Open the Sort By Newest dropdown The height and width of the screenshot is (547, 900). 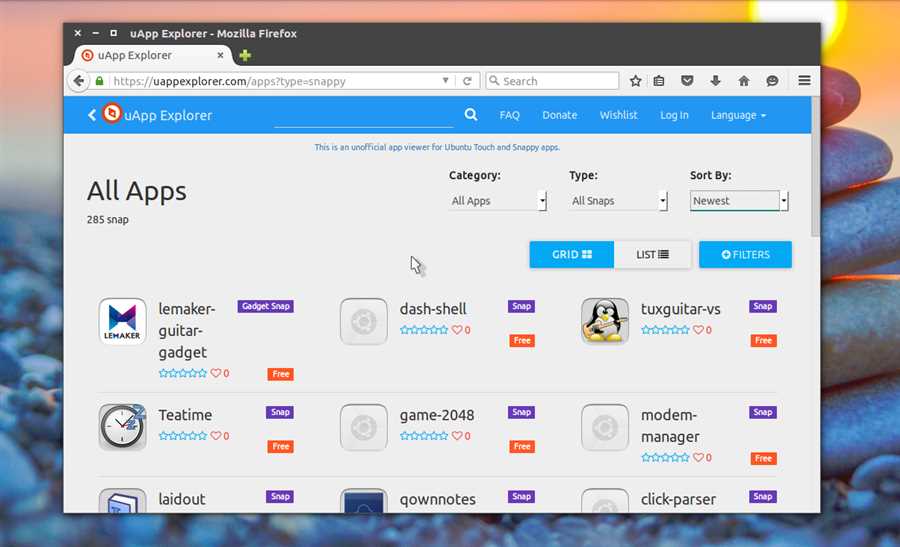click(739, 201)
